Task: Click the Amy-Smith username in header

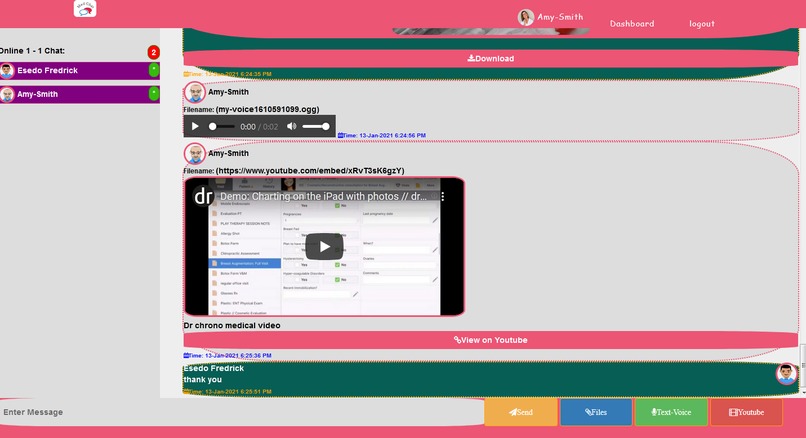Action: point(560,17)
